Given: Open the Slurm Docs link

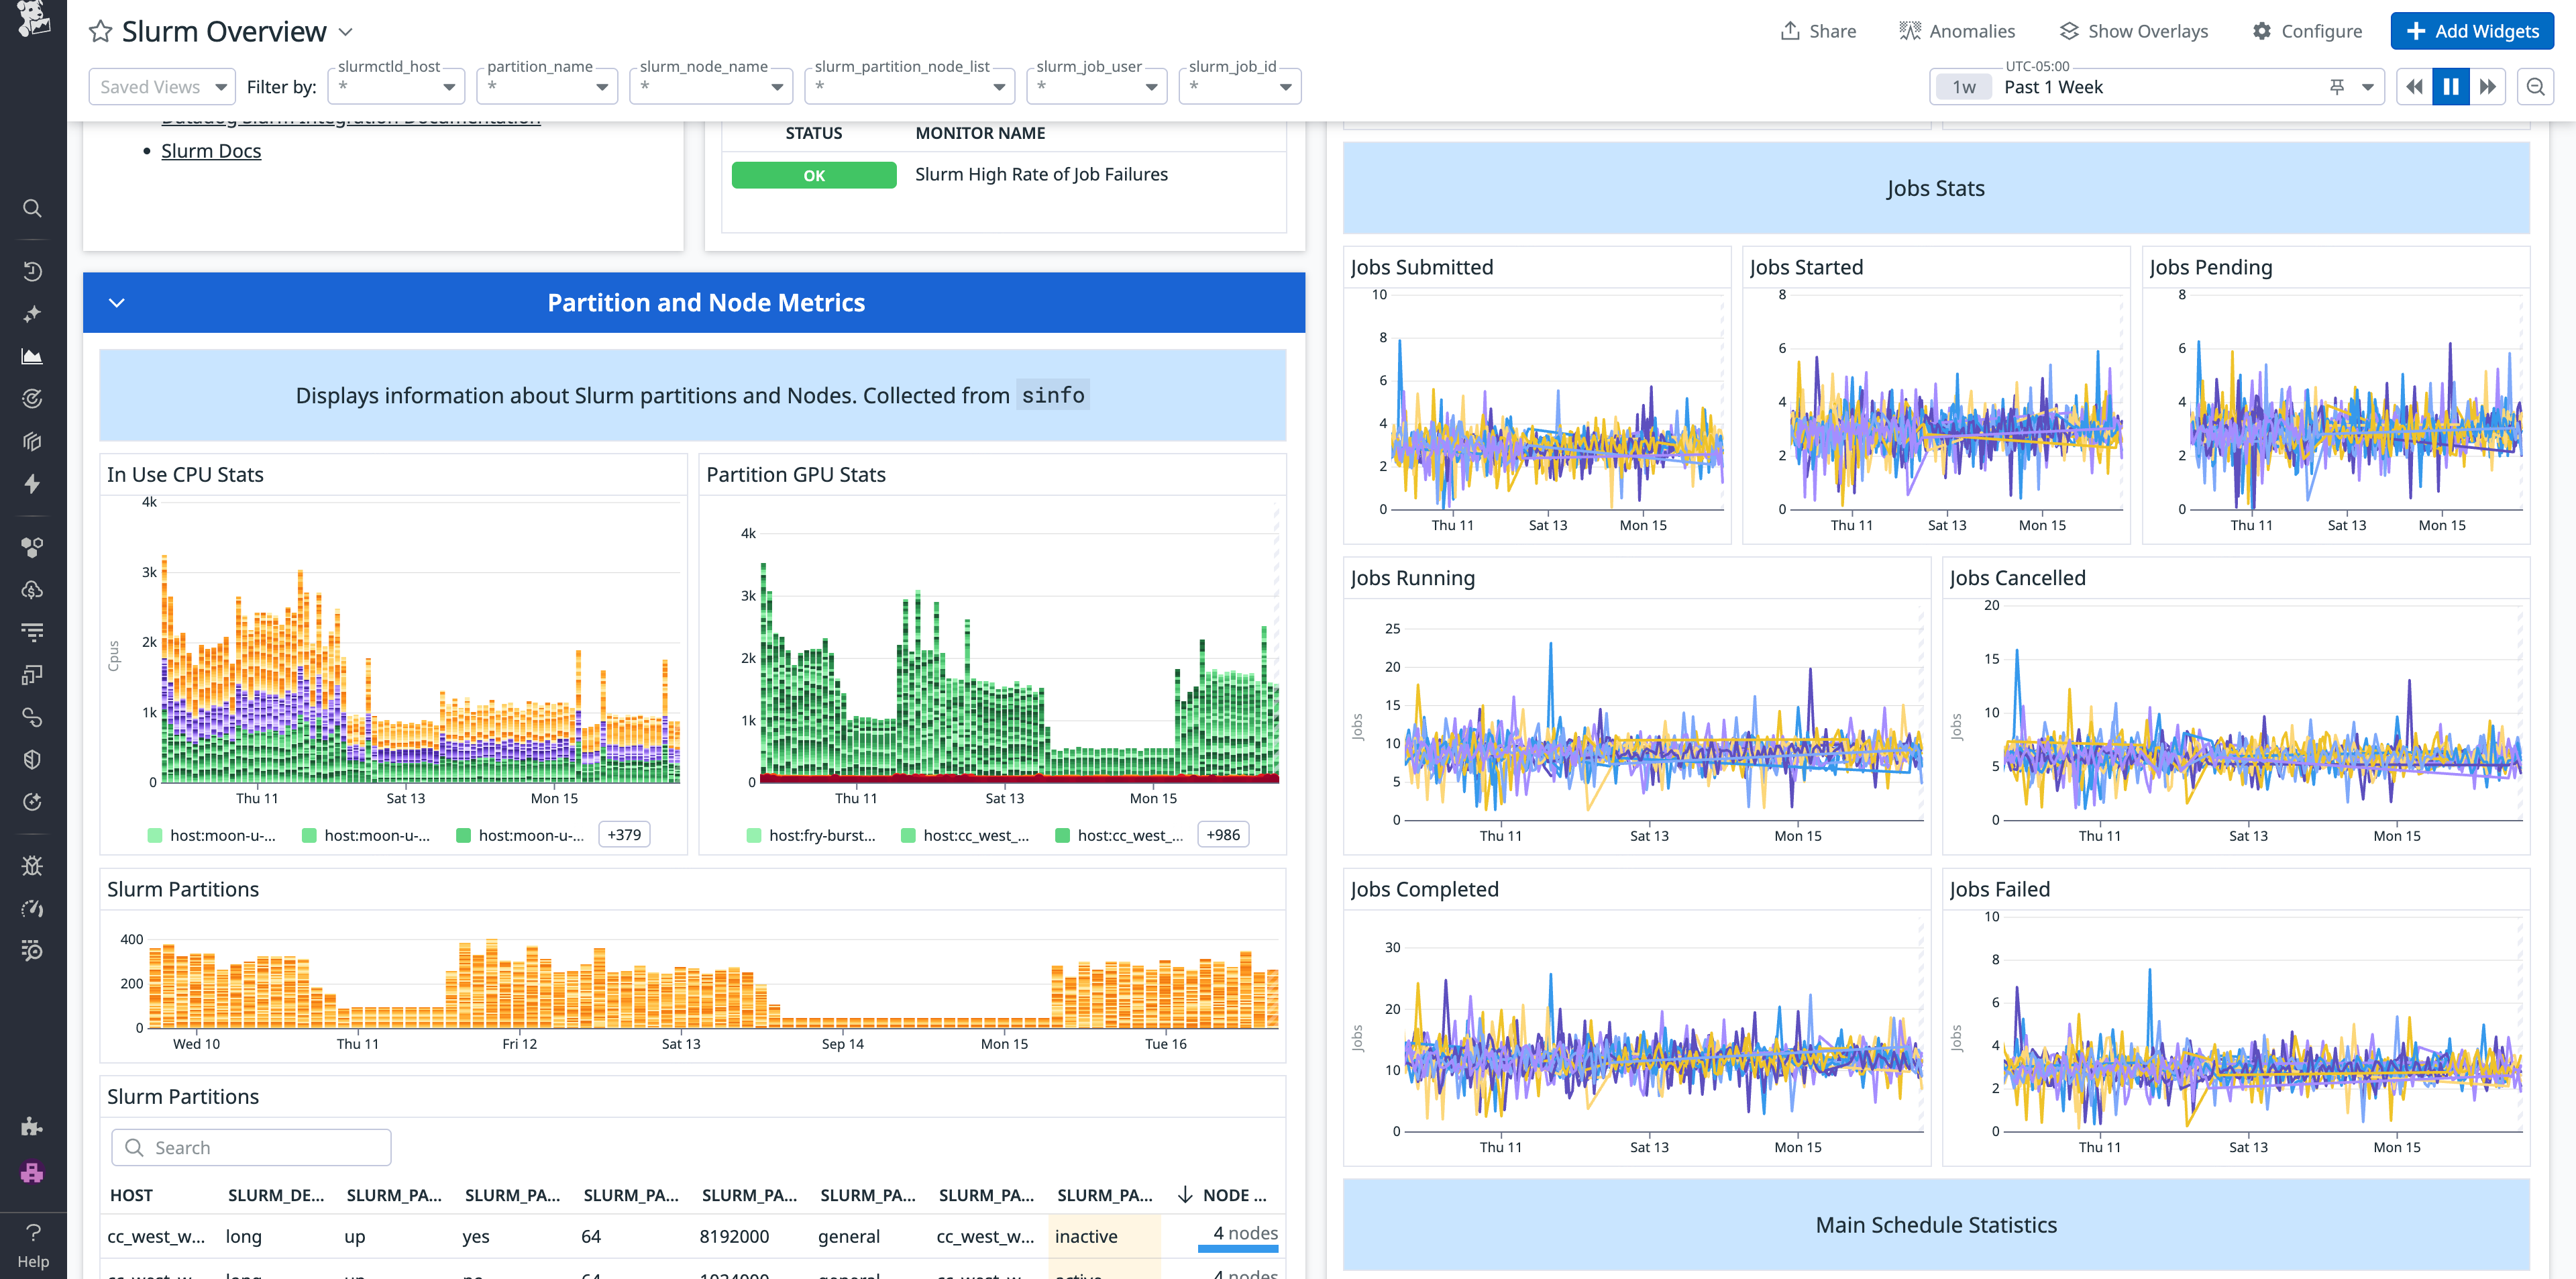Looking at the screenshot, I should (211, 150).
